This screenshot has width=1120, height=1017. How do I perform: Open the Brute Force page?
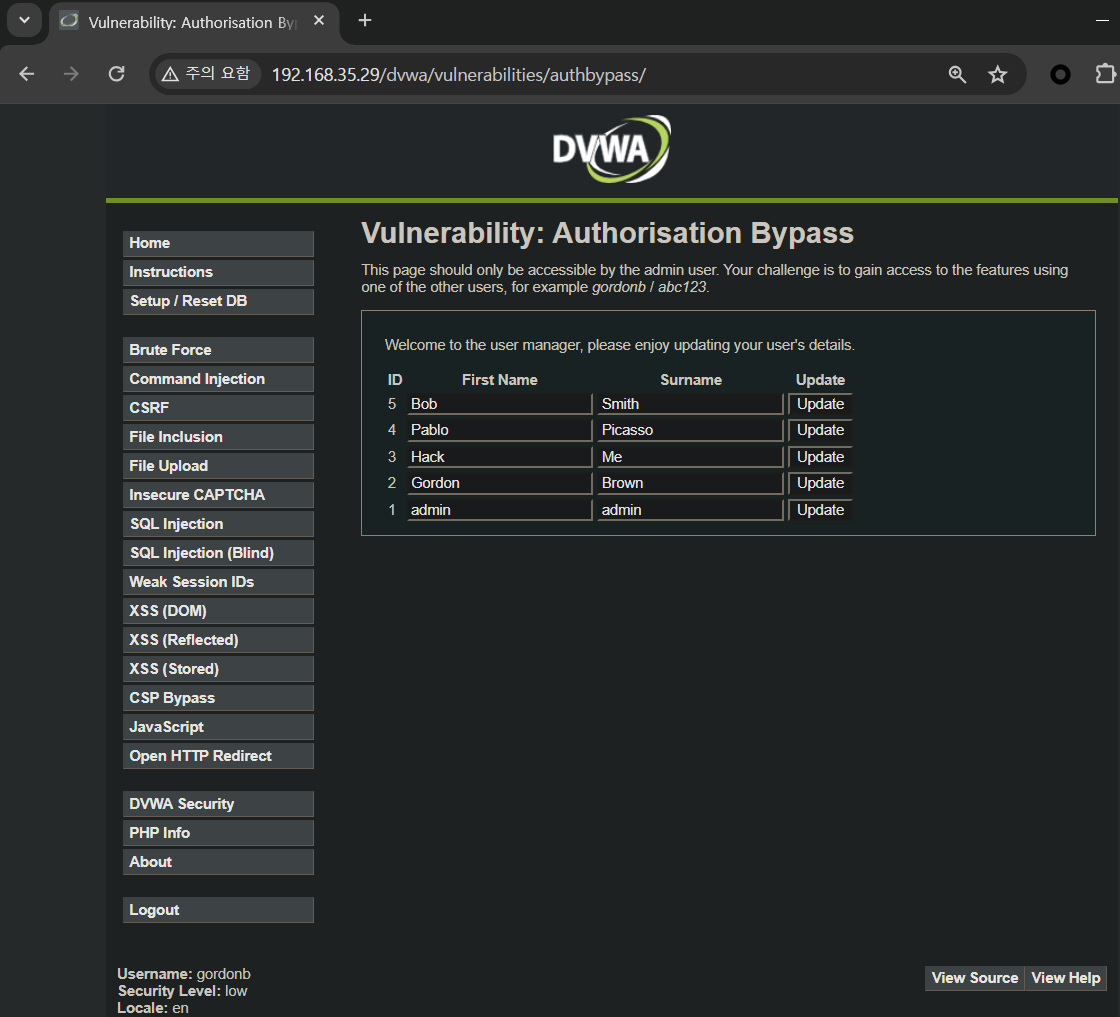coord(218,350)
